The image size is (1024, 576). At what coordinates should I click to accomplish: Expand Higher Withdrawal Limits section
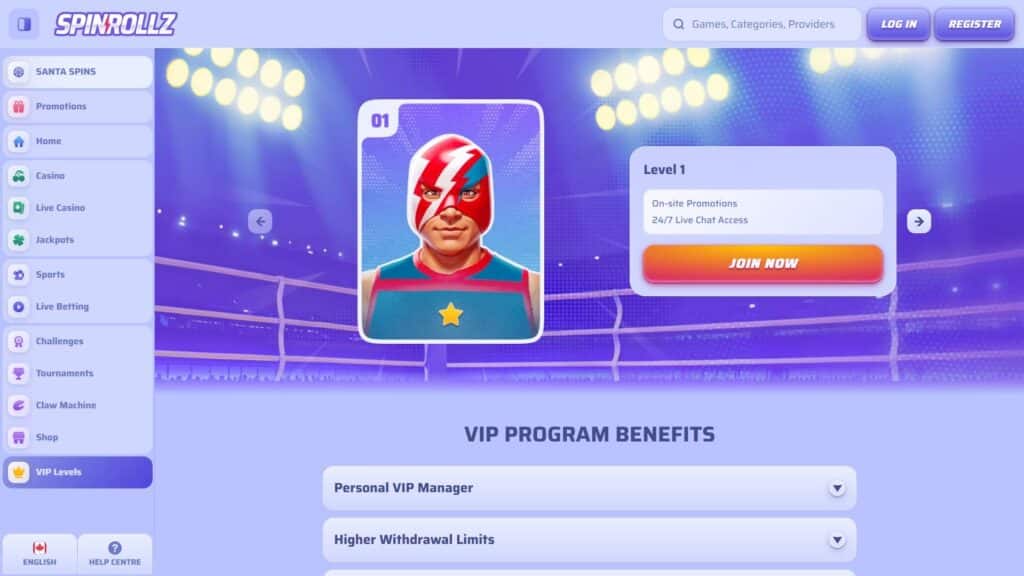coord(589,539)
